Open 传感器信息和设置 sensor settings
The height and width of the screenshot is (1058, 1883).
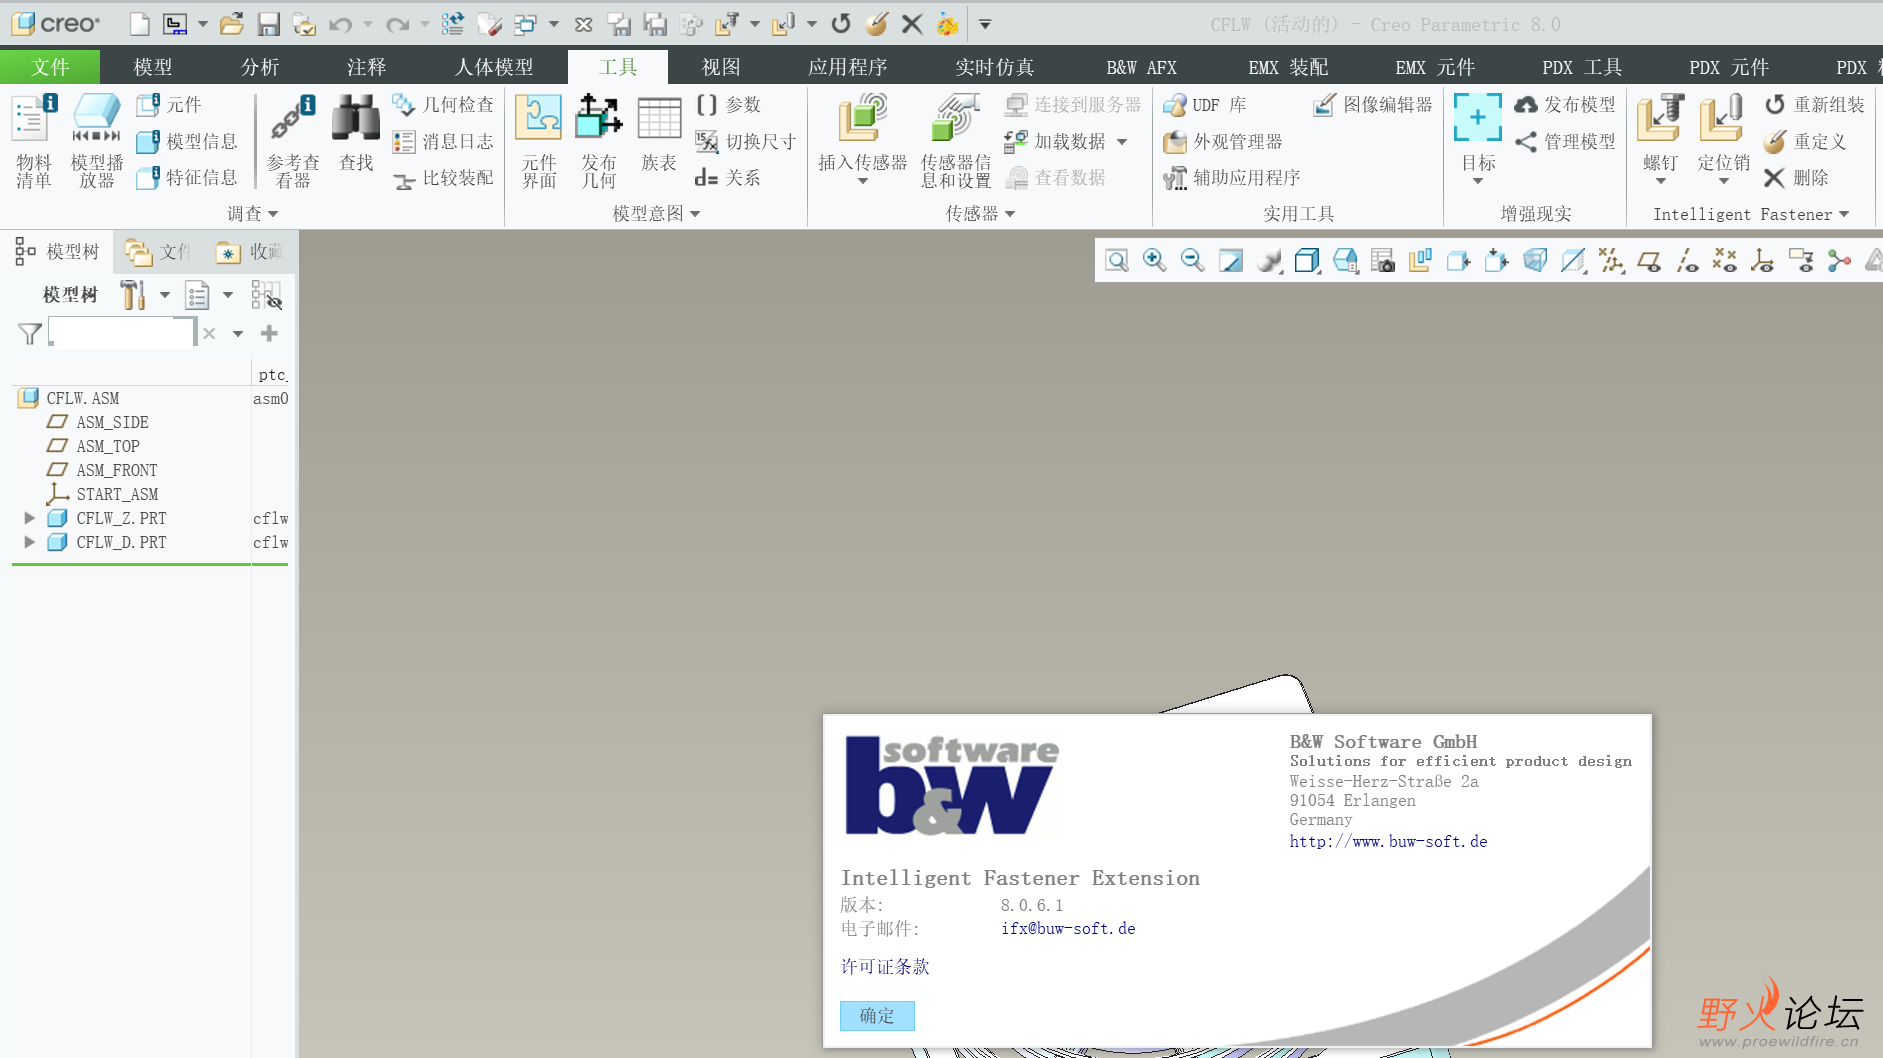(x=955, y=141)
